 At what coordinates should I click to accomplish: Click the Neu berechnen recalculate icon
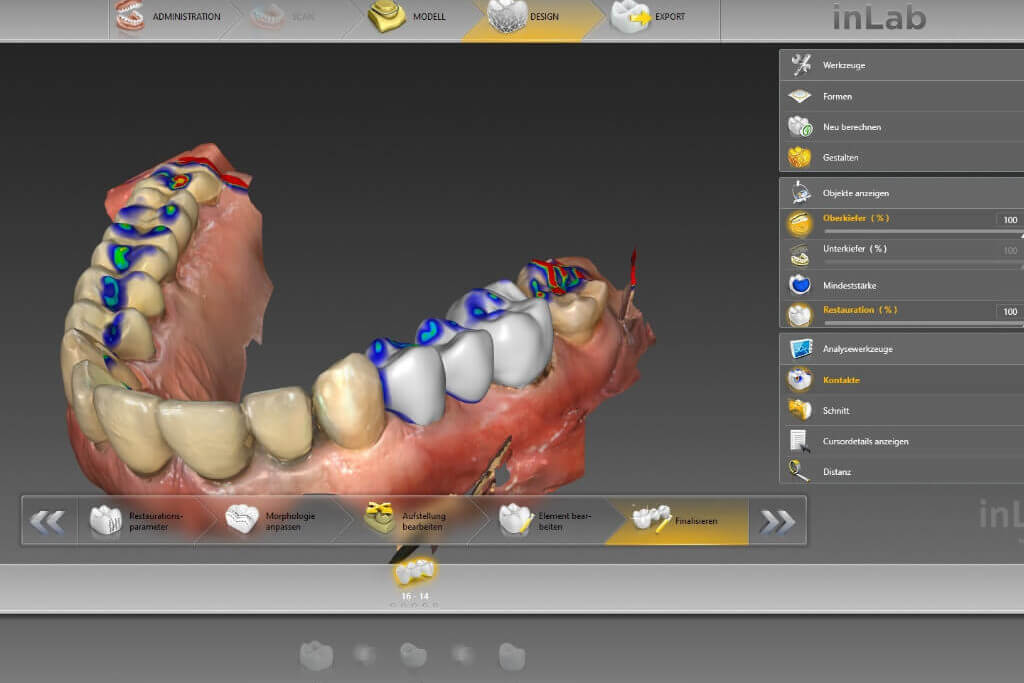[800, 127]
